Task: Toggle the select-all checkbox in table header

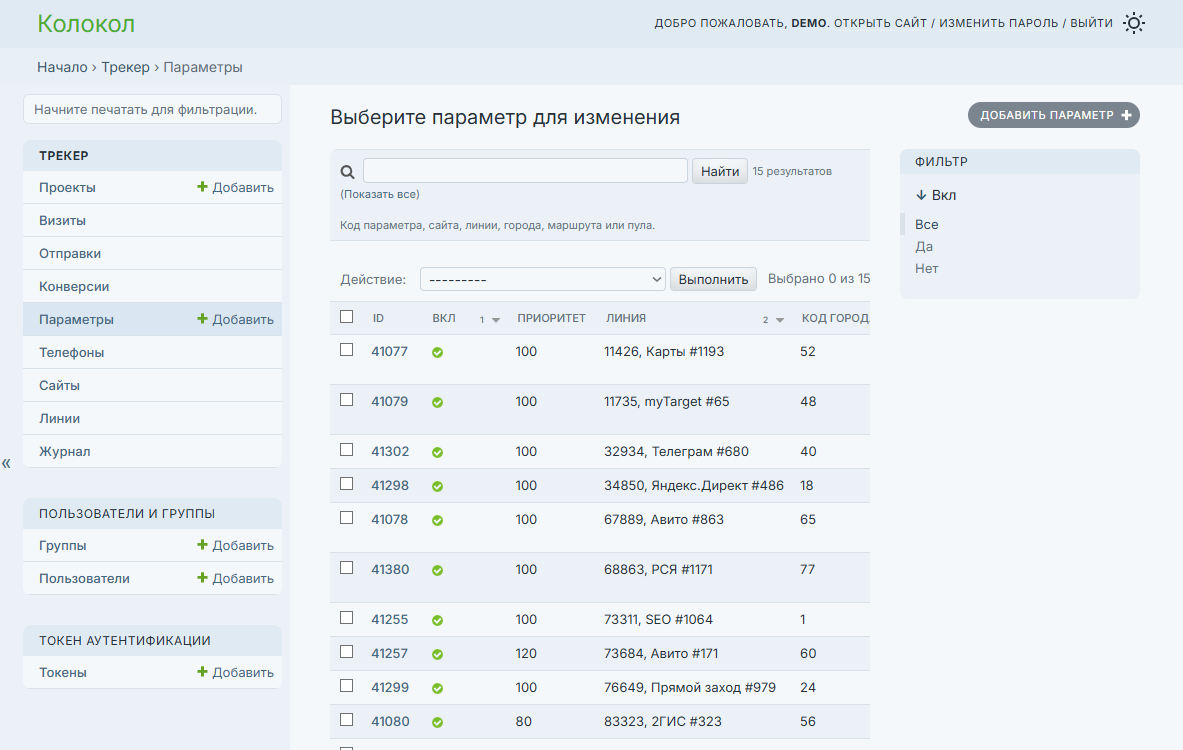Action: pos(346,317)
